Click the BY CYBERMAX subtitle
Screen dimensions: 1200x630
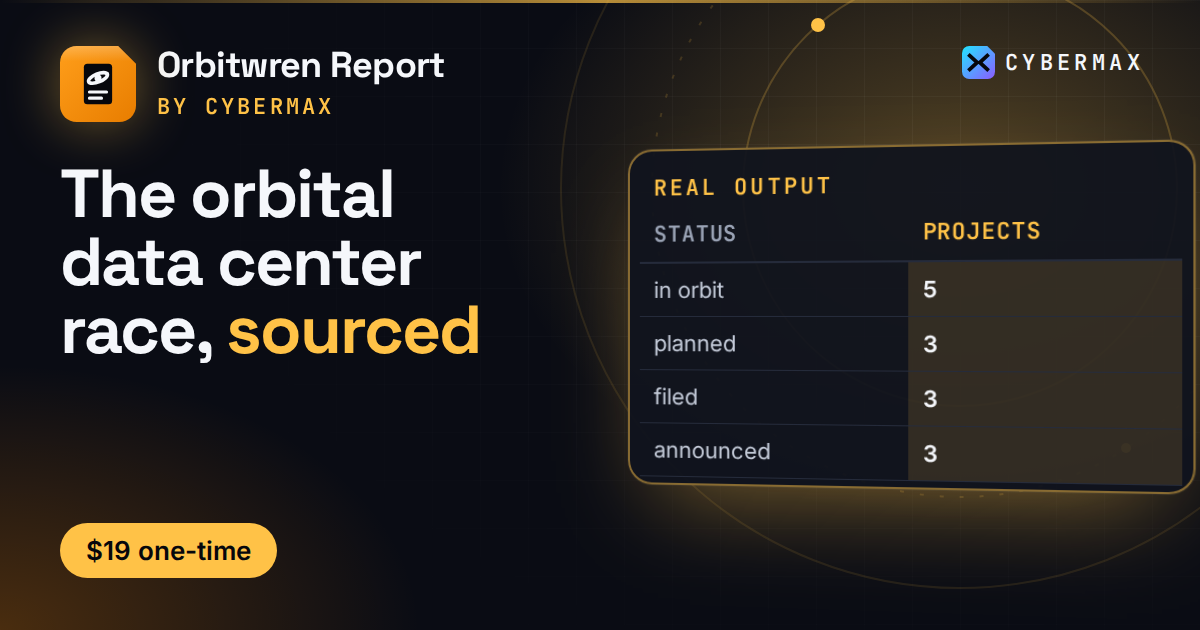pyautogui.click(x=245, y=106)
